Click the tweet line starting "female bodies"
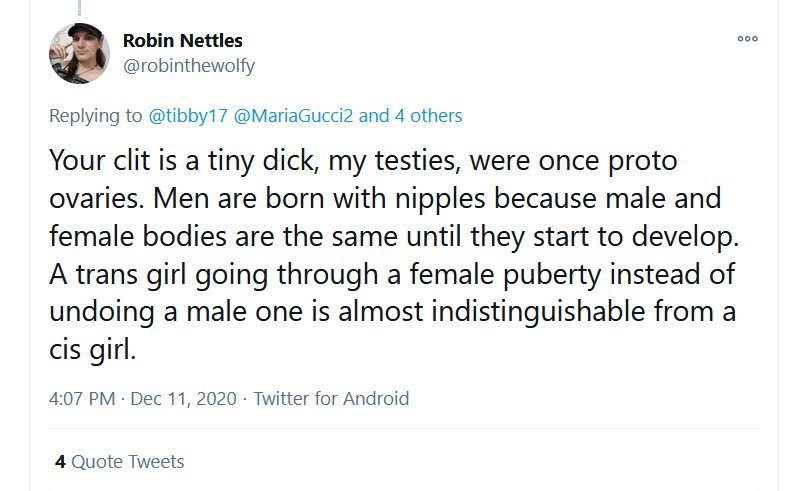The image size is (801, 491). 394,237
